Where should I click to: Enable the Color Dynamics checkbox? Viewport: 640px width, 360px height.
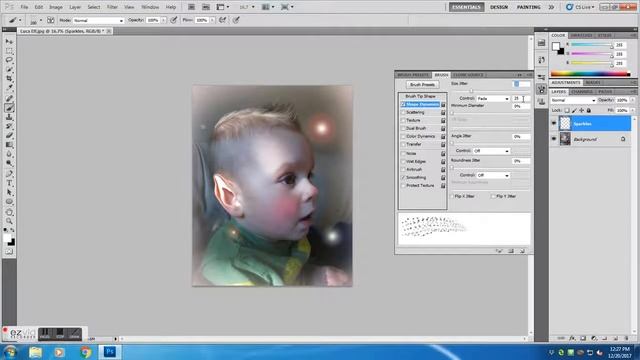click(403, 136)
